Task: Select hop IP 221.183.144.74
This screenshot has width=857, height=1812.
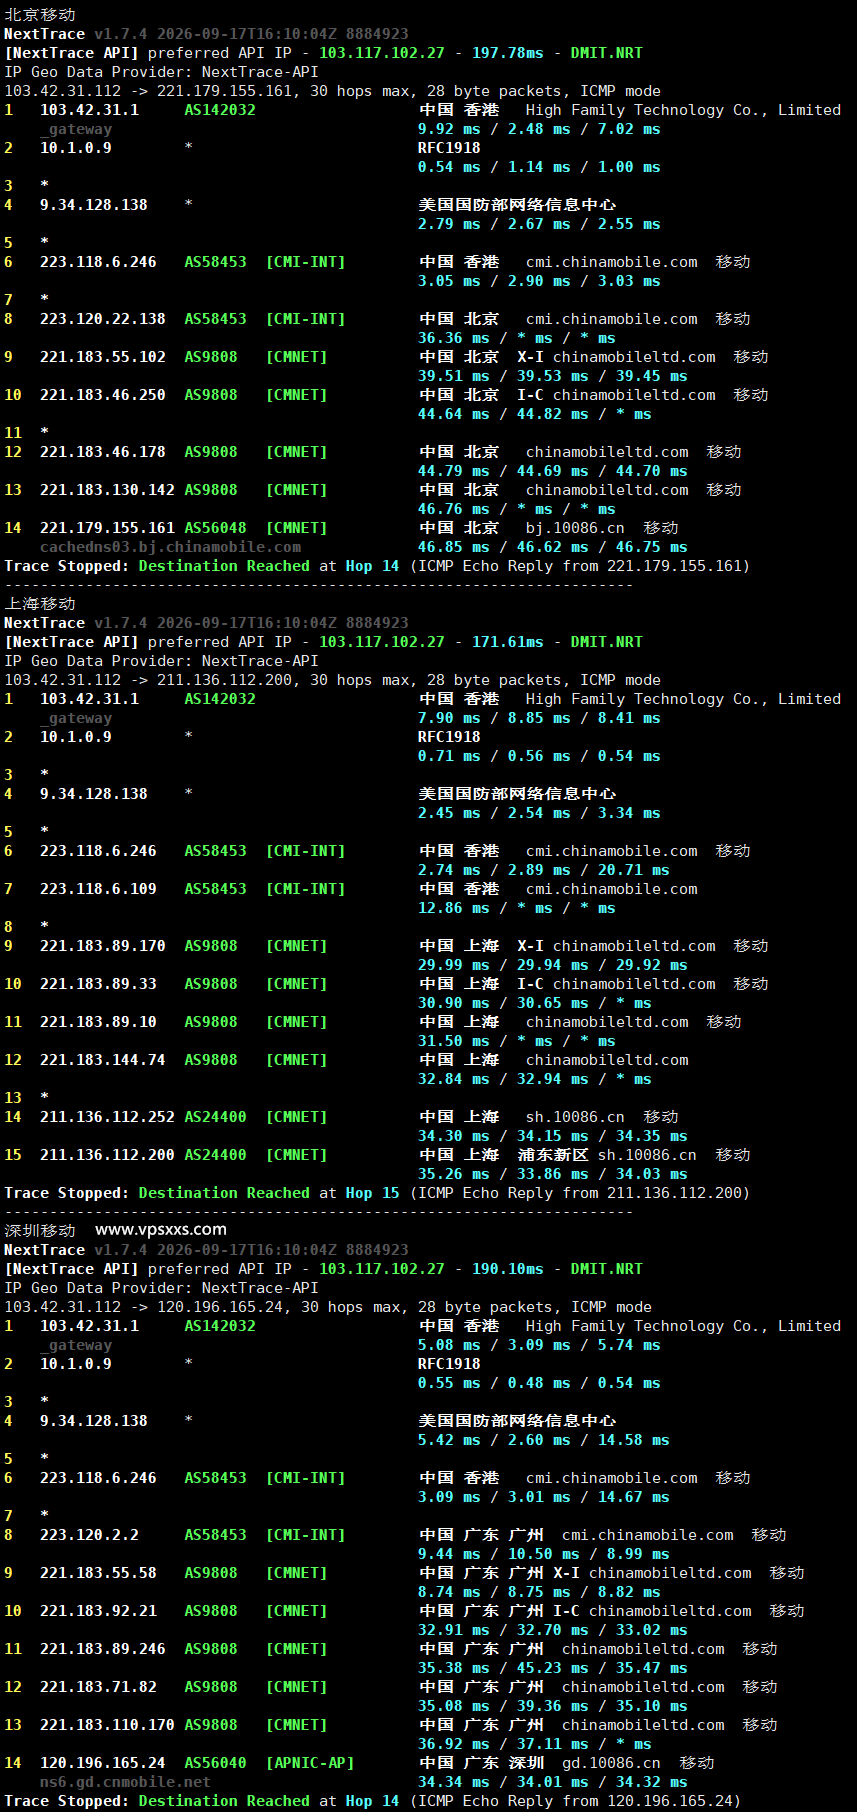Action: [x=103, y=1060]
